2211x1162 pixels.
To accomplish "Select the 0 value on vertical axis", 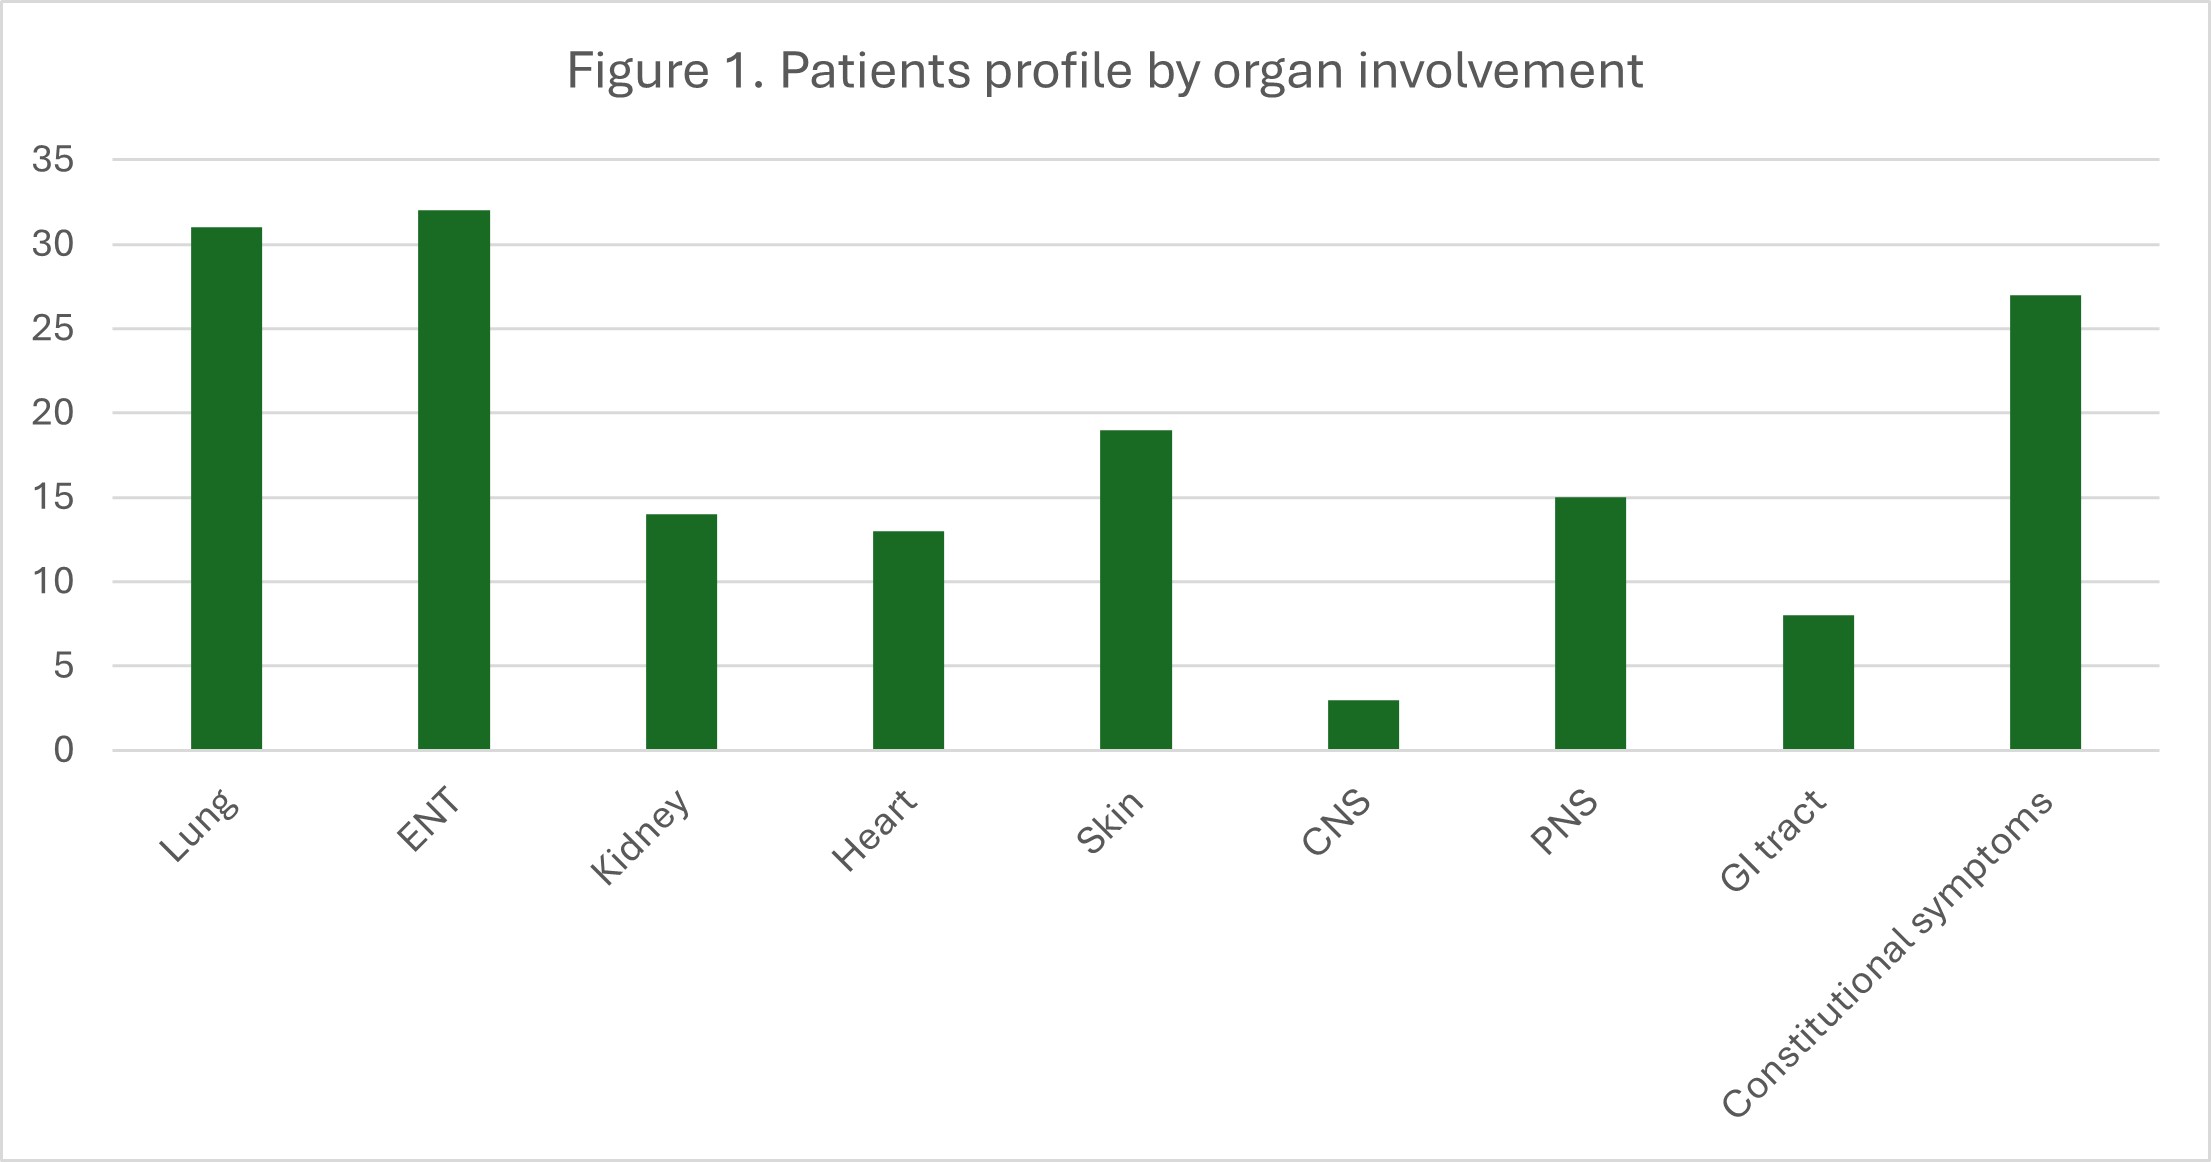I will point(64,750).
